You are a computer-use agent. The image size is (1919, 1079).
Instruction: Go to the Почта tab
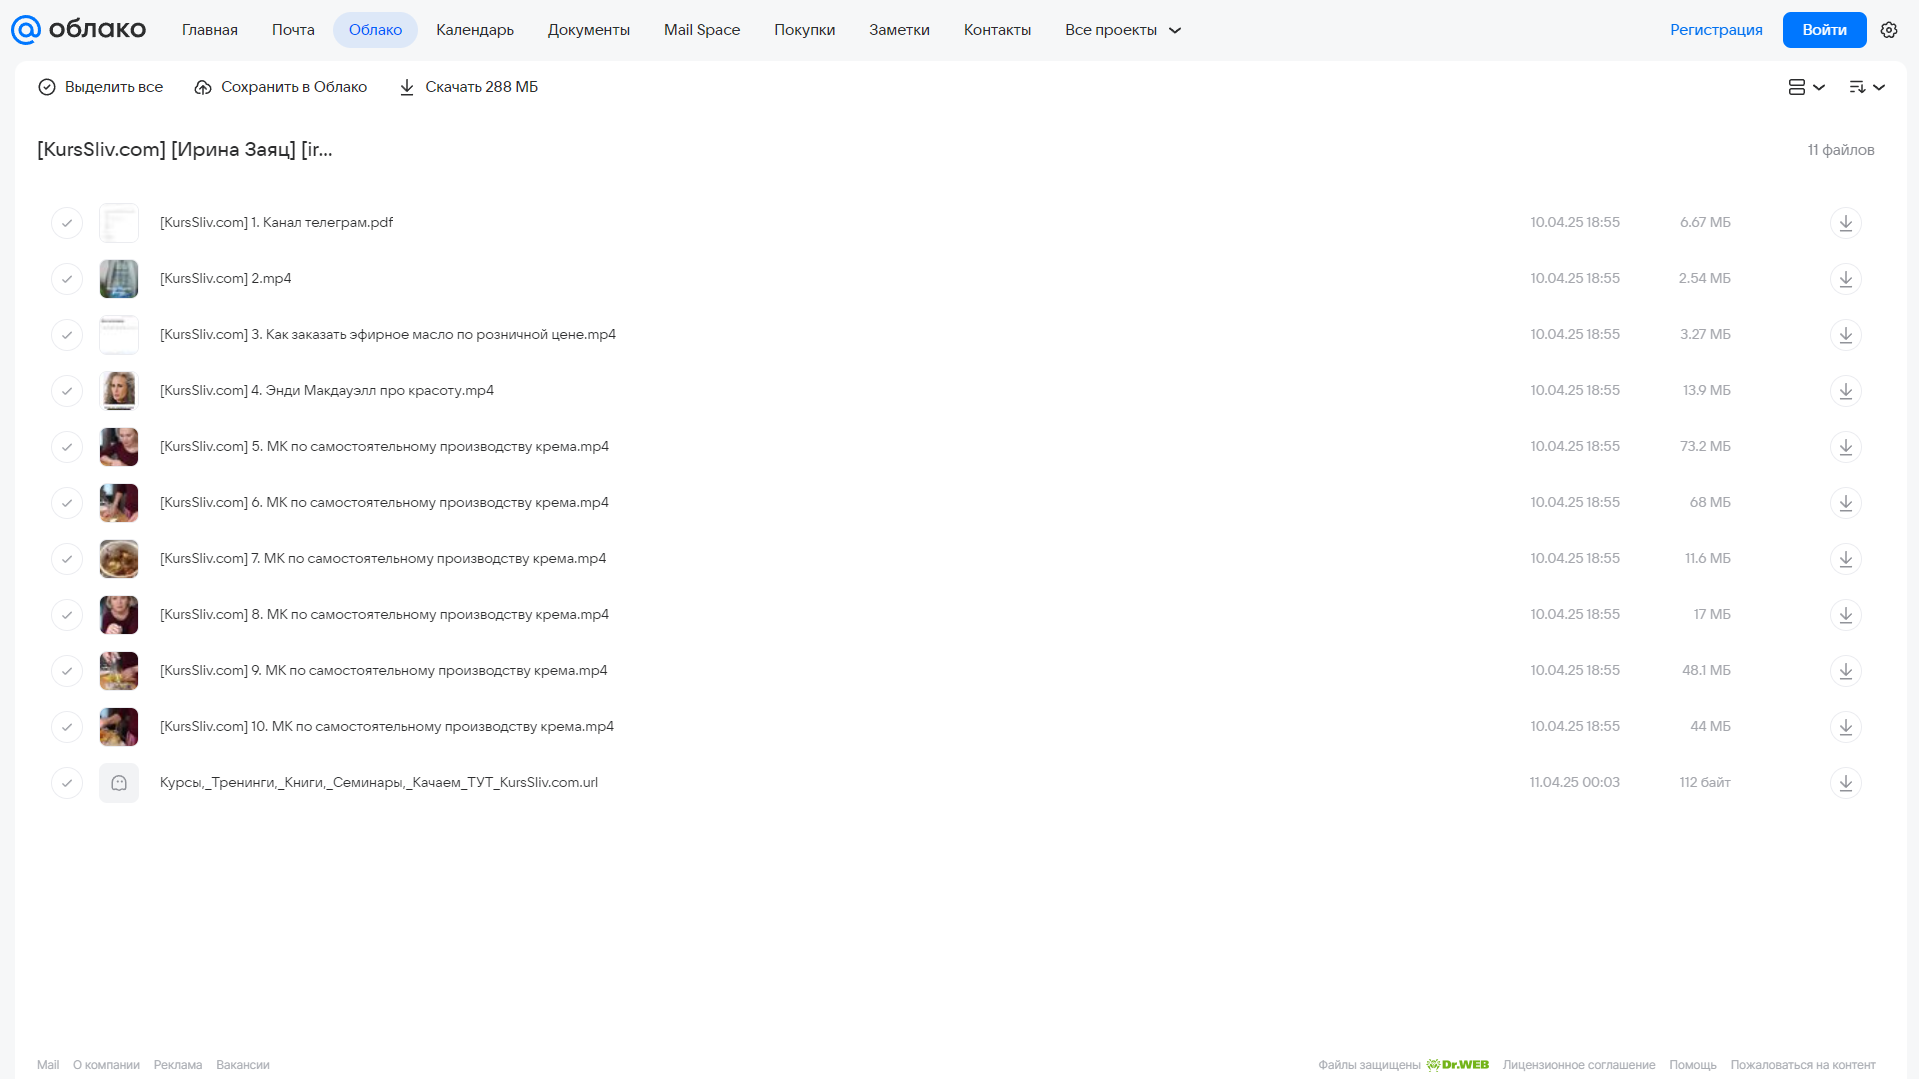coord(293,30)
